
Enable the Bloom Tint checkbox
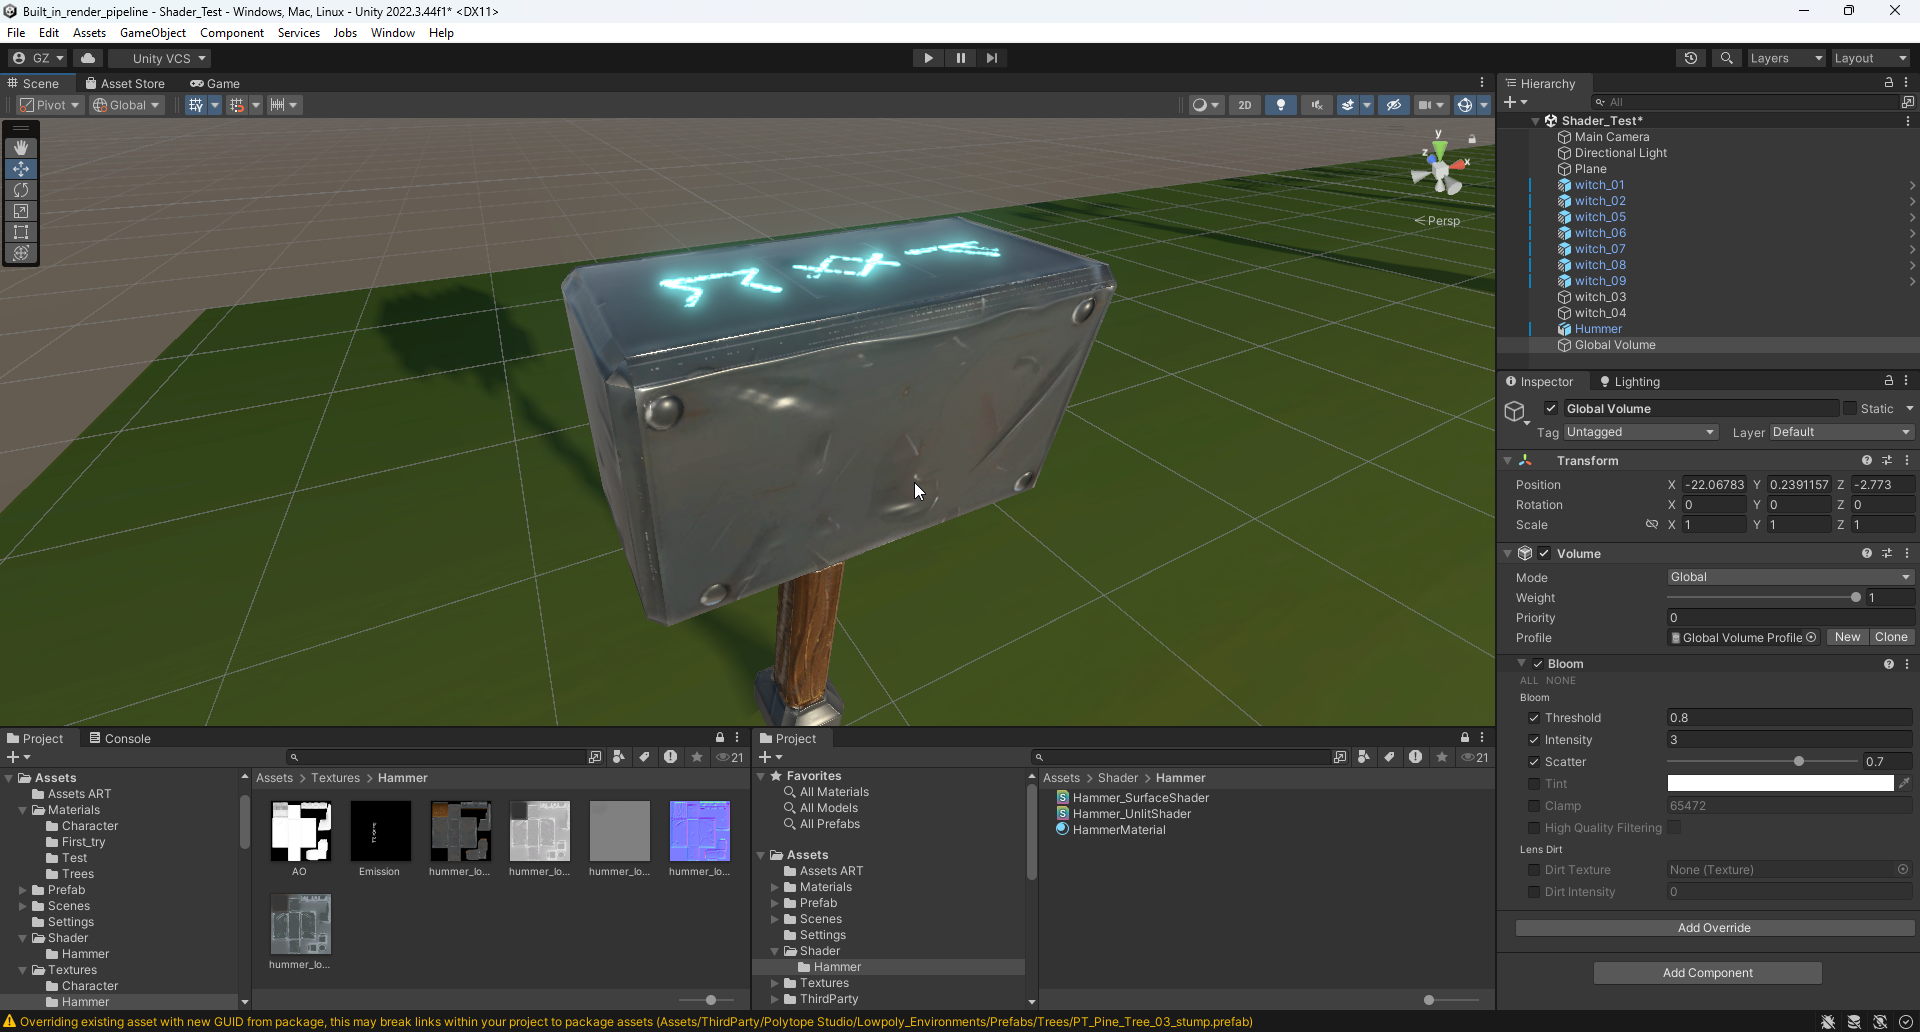1534,784
